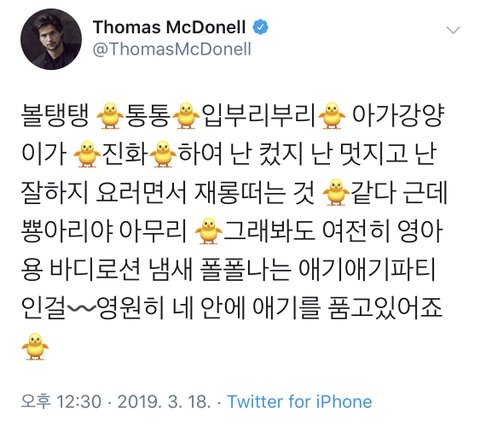Click the chick emoji between 진화 and 하여
The height and width of the screenshot is (432, 480).
click(x=163, y=154)
